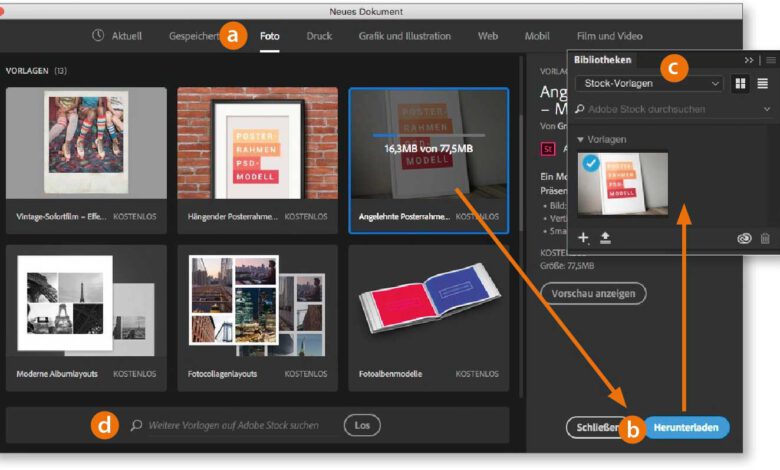Image resolution: width=780 pixels, height=470 pixels.
Task: Switch Bibliotheken panel to list view
Action: (763, 84)
